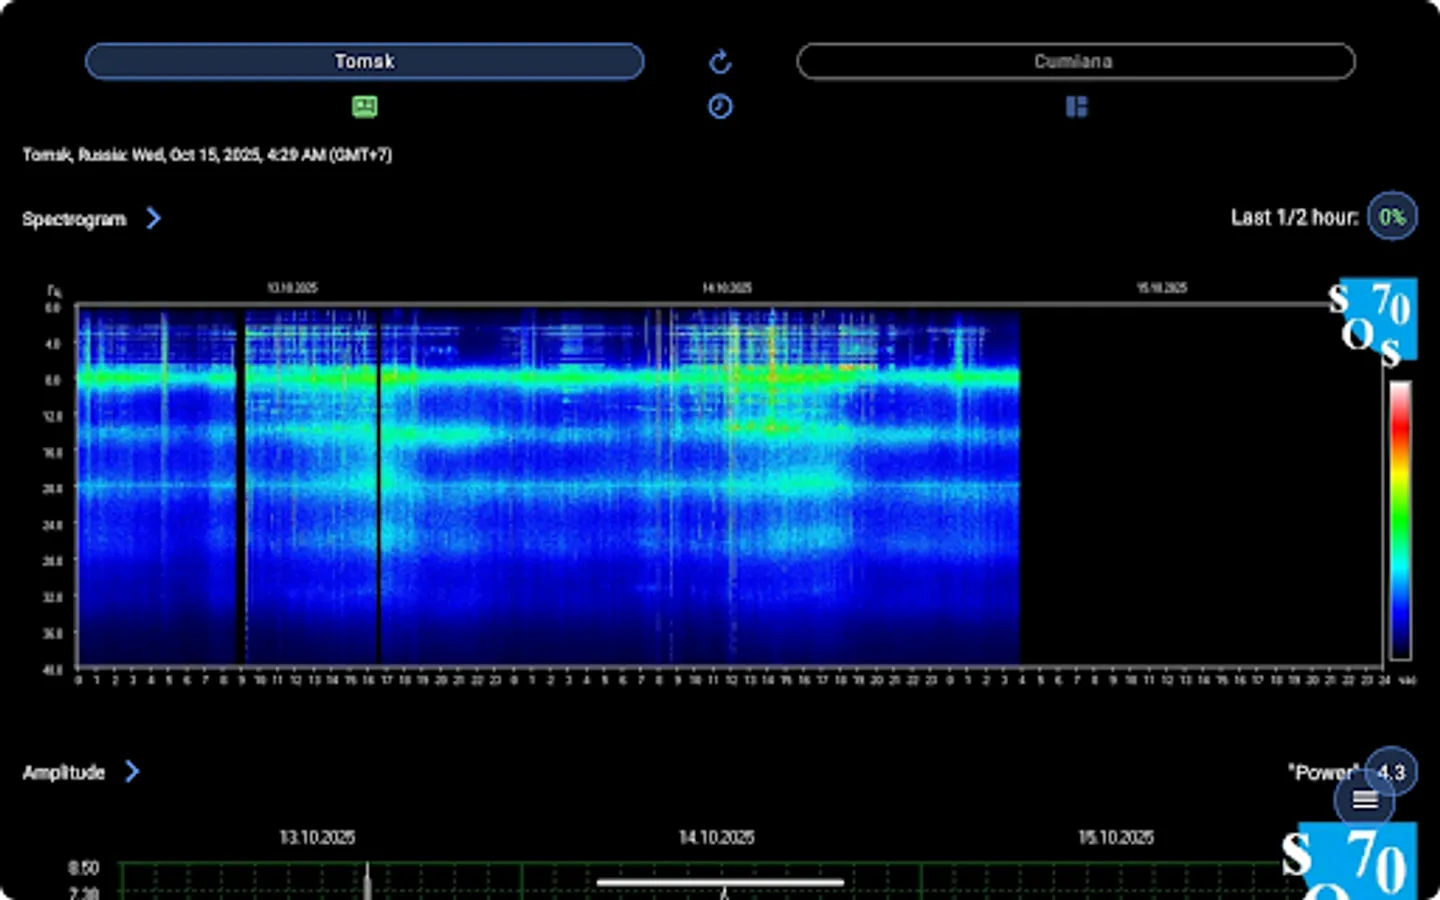The width and height of the screenshot is (1440, 900).
Task: Open the hamburger menu floating button
Action: click(x=1364, y=799)
